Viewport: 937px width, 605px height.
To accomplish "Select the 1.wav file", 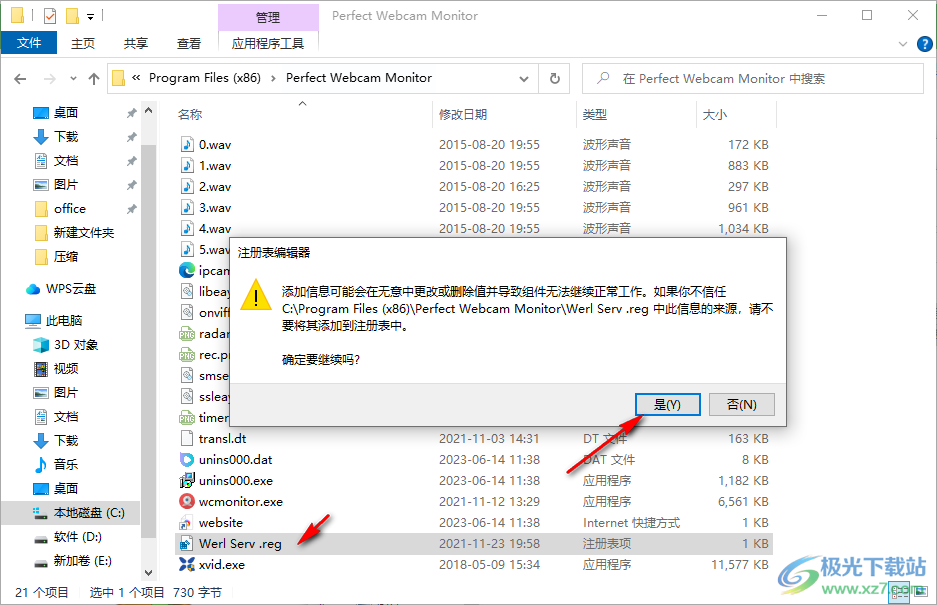I will [215, 166].
